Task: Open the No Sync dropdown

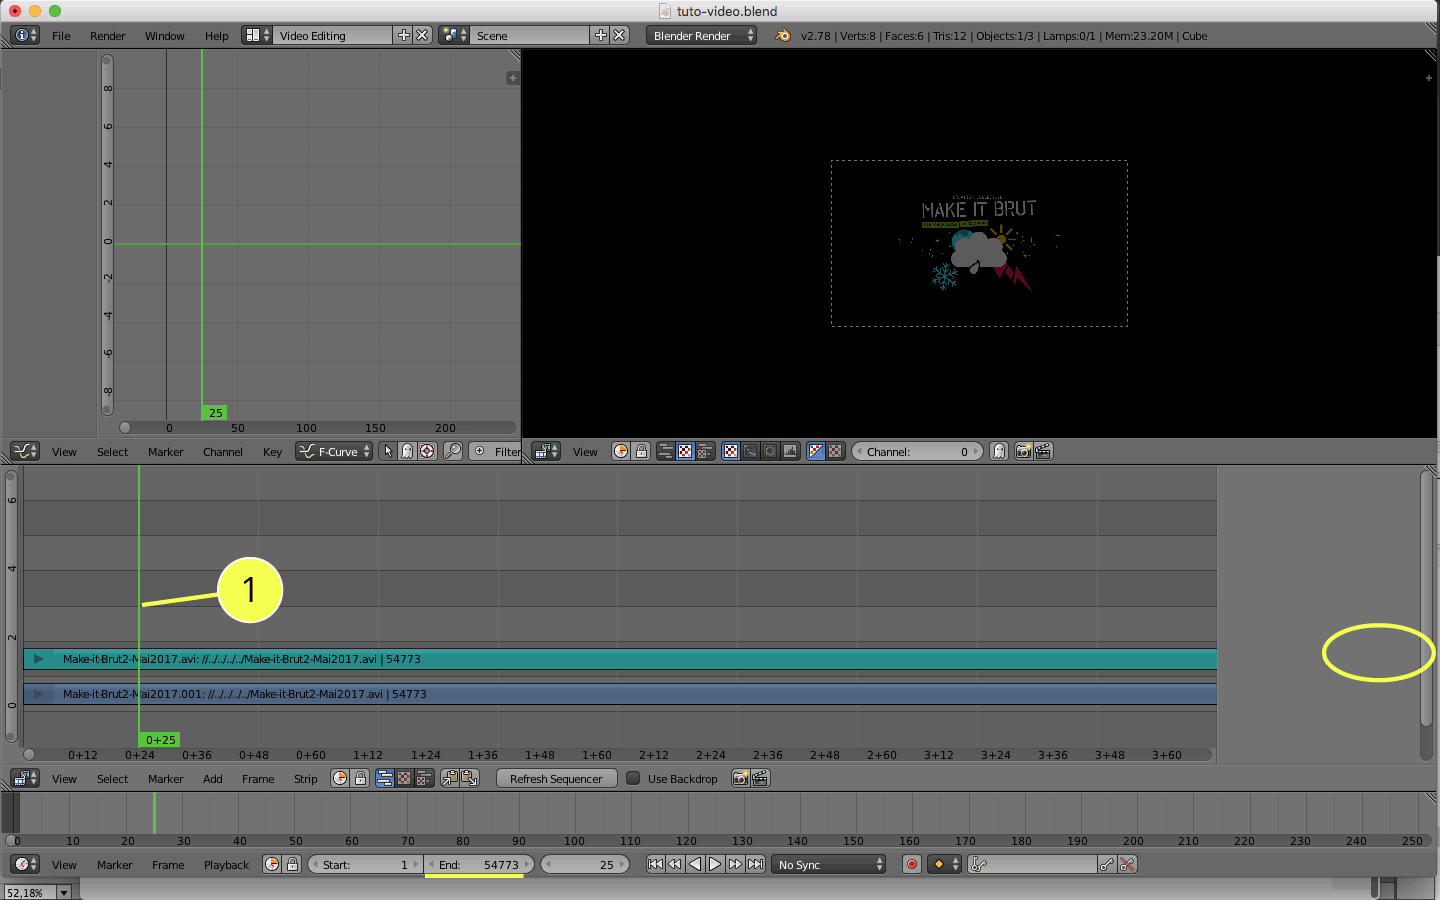Action: tap(827, 864)
